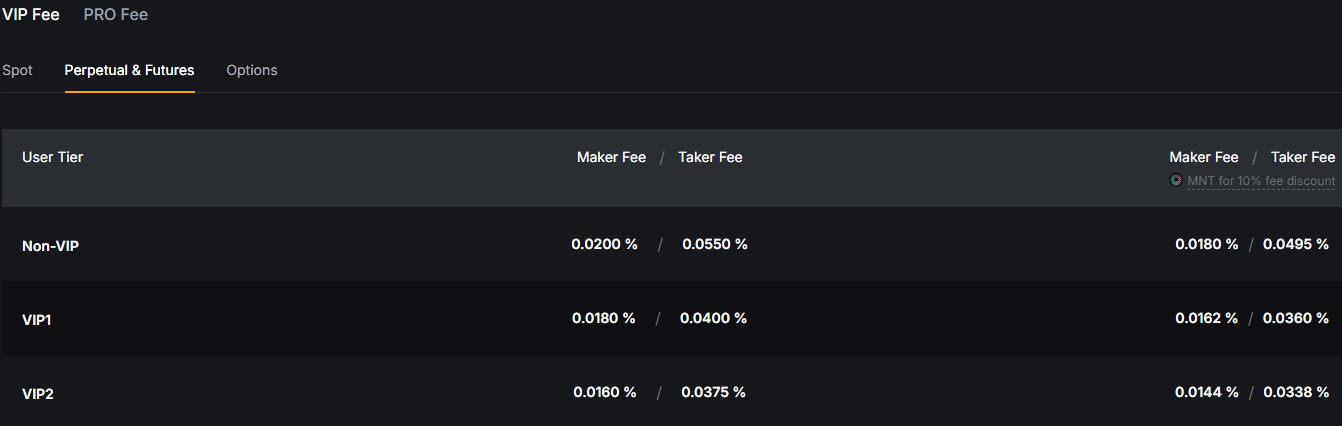Click VIP2 discounted taker fee 0.0338 %
Screen dimensions: 1342x426
click(x=1296, y=392)
